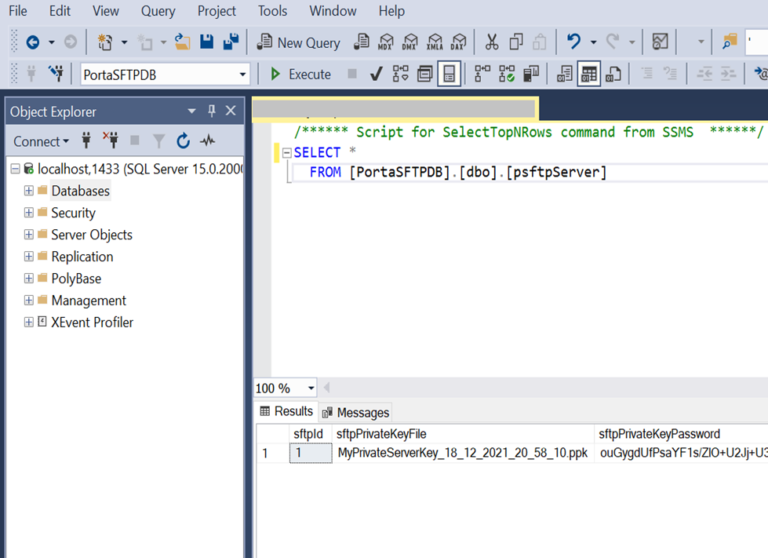This screenshot has width=768, height=558.
Task: Switch to the Messages tab
Action: coord(356,412)
